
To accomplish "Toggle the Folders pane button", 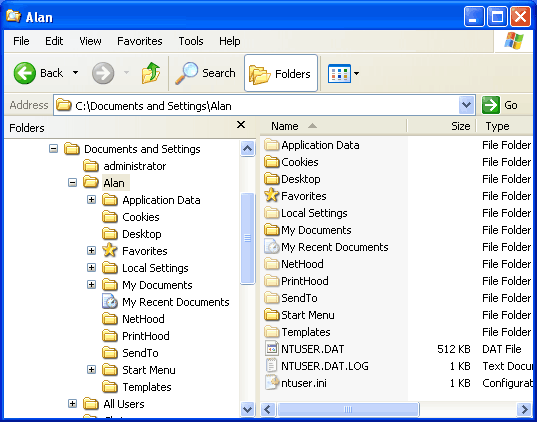I will click(281, 73).
